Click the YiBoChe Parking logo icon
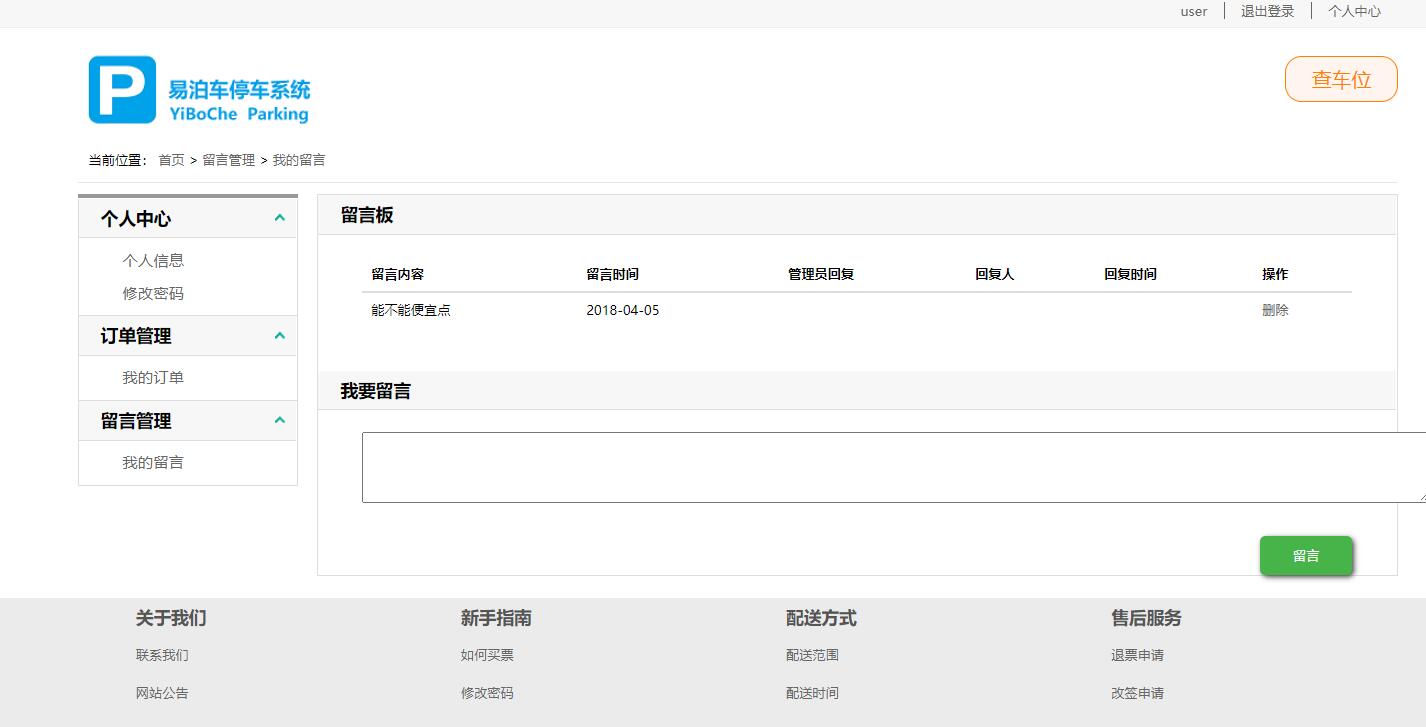Screen dimensions: 1426x727 [x=122, y=90]
